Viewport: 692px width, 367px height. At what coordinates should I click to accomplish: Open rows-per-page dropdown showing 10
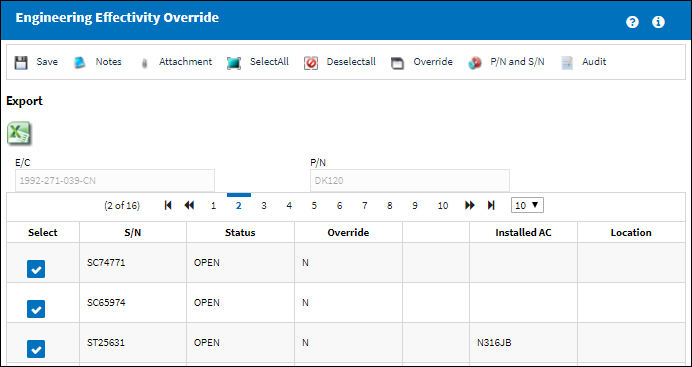click(527, 205)
